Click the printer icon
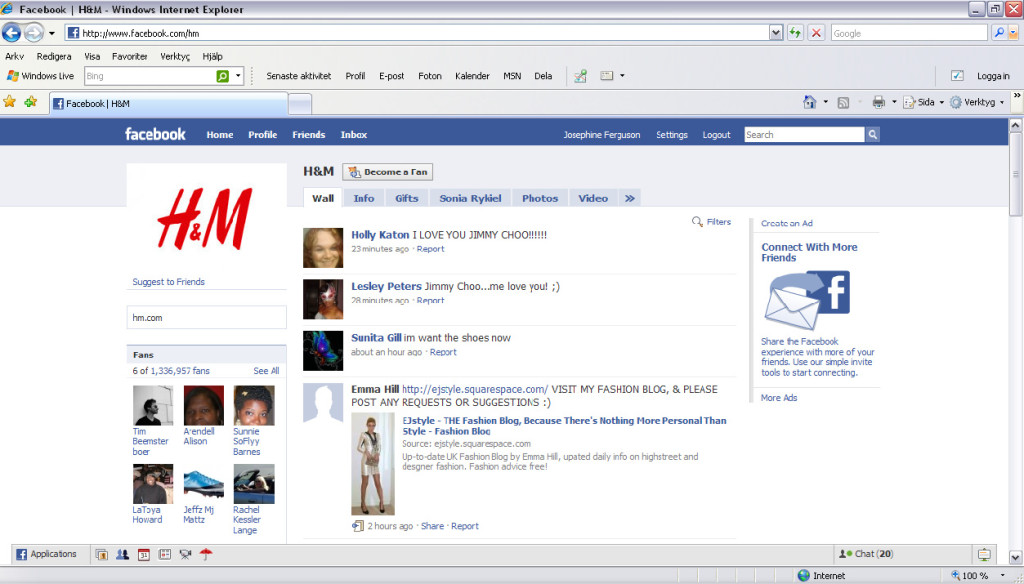 tap(878, 102)
